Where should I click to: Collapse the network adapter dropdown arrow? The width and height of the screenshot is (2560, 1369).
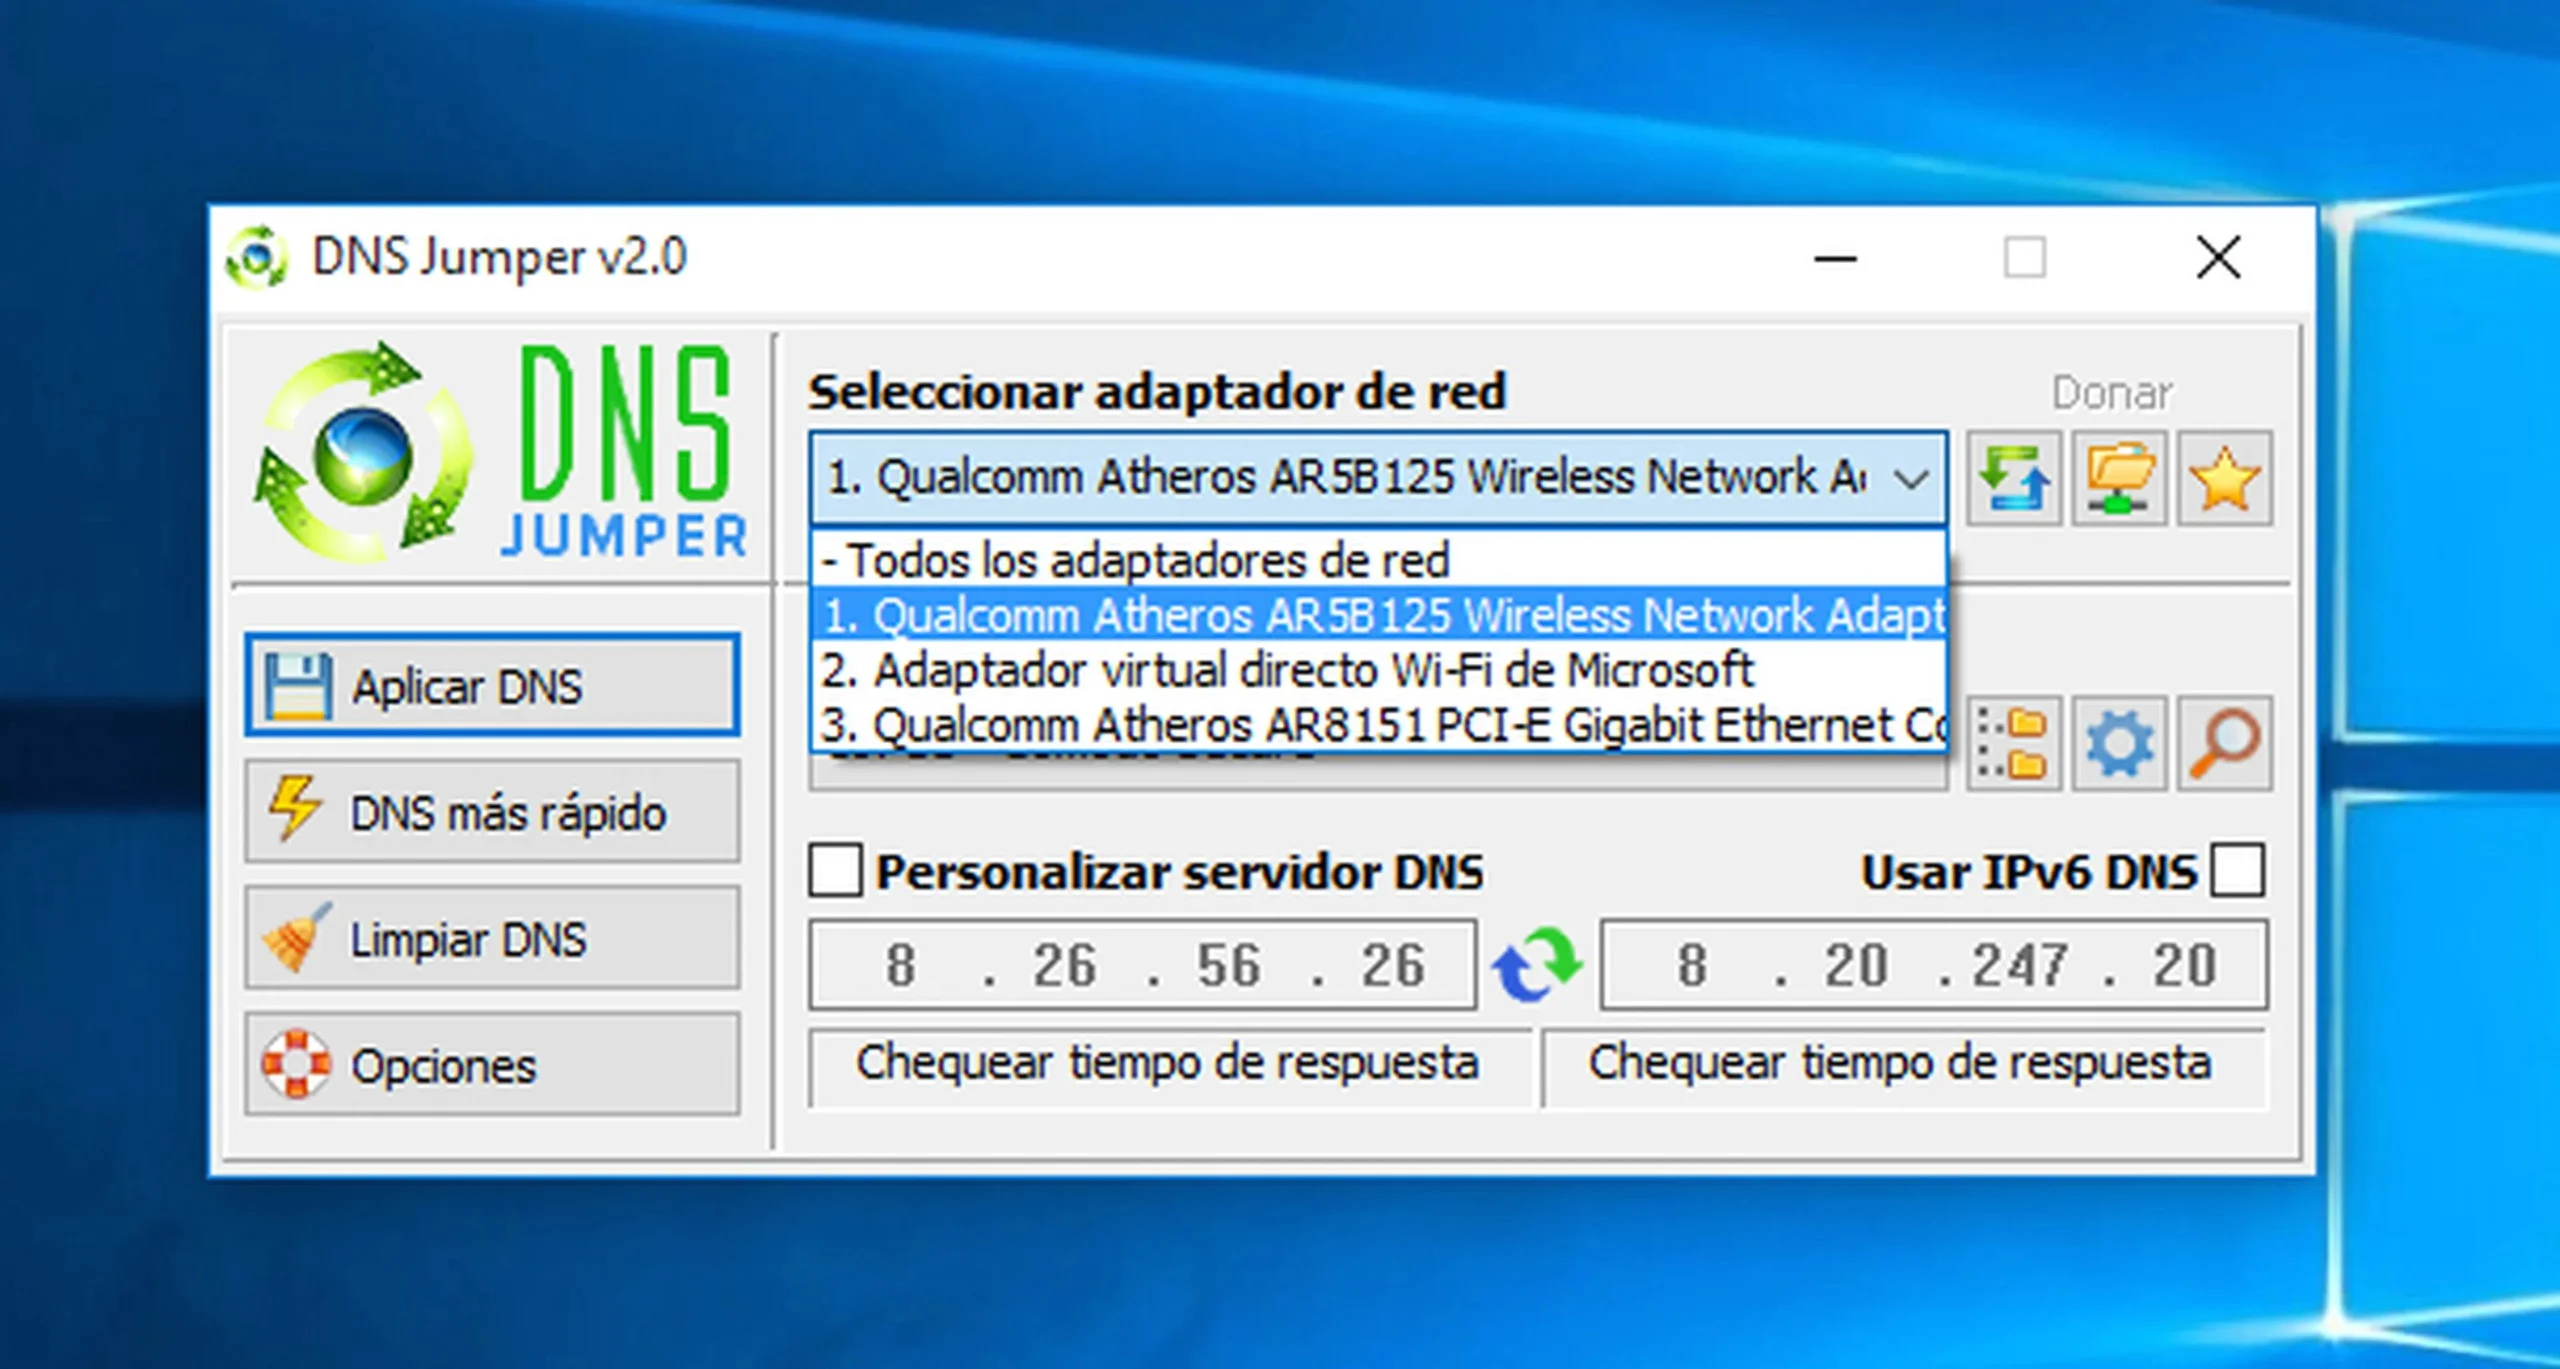click(x=1911, y=478)
